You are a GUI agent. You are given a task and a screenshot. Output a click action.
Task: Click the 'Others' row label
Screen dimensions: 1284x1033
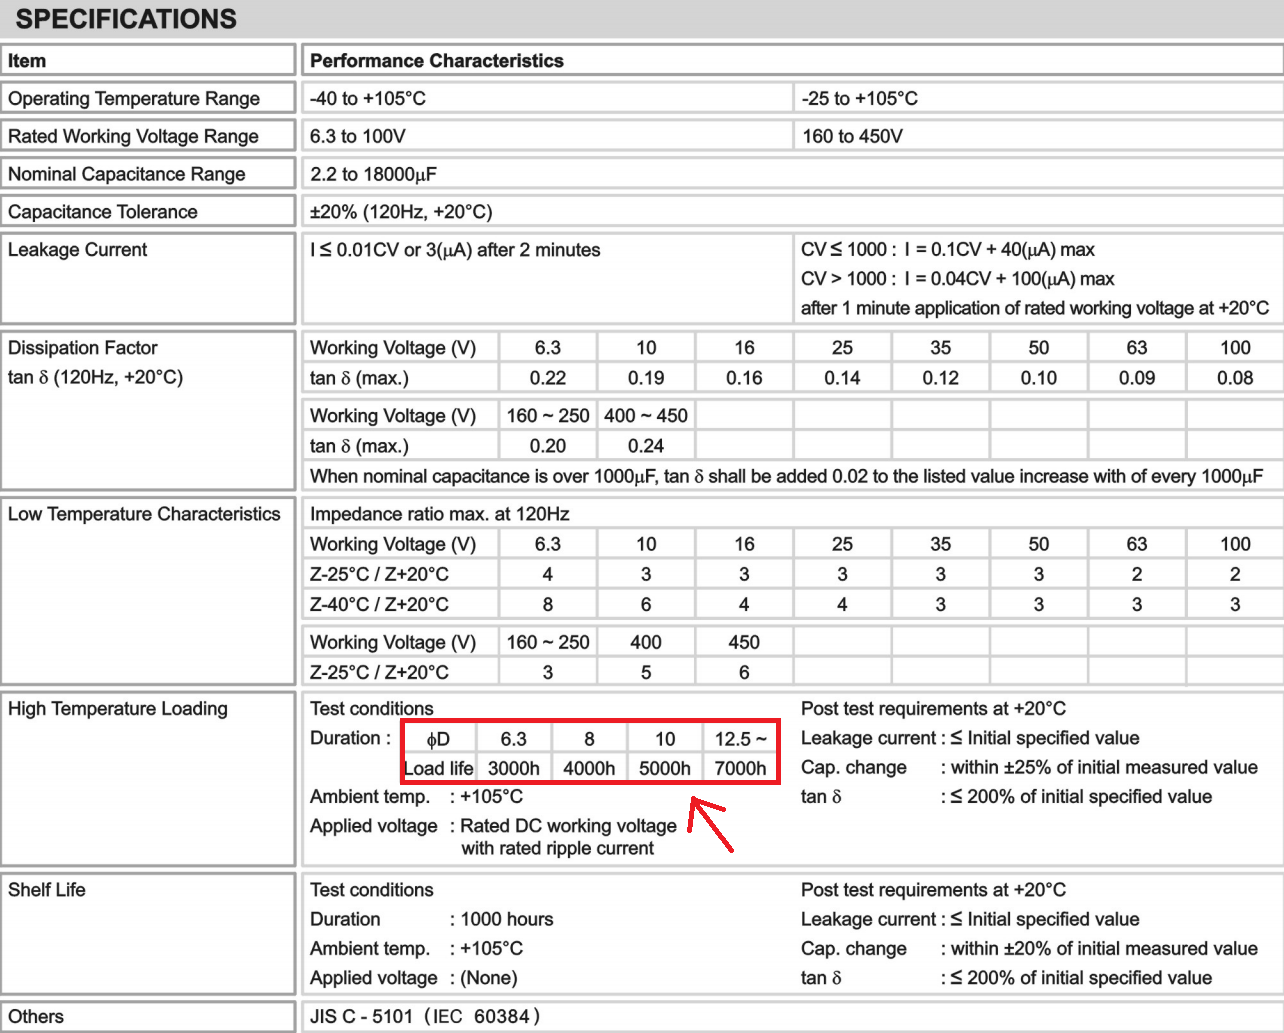point(36,1017)
